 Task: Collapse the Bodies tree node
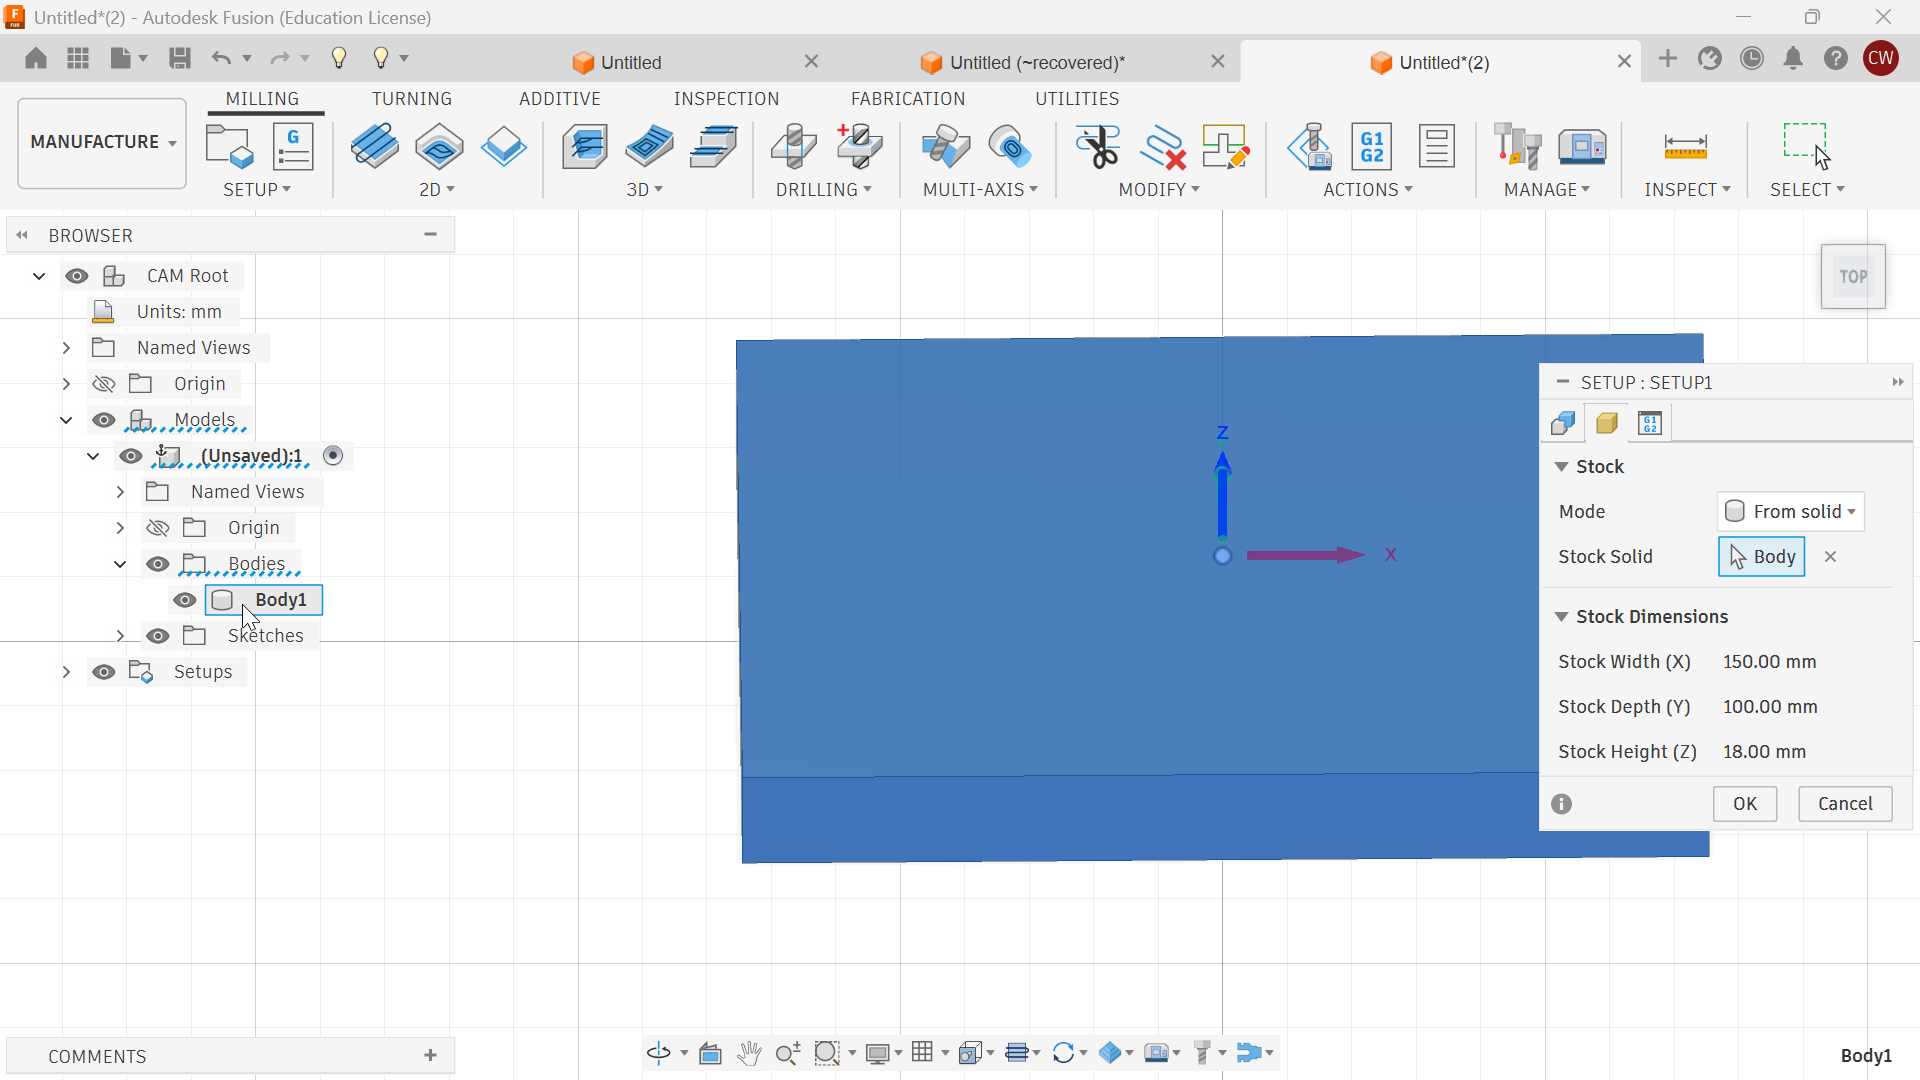tap(120, 564)
